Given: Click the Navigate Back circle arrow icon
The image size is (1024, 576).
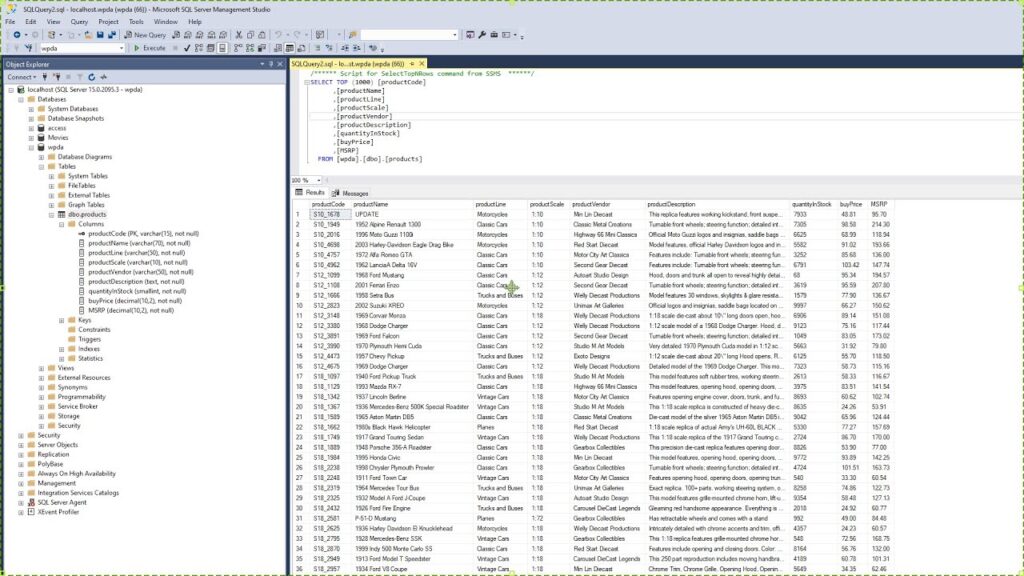Looking at the screenshot, I should click(x=17, y=35).
